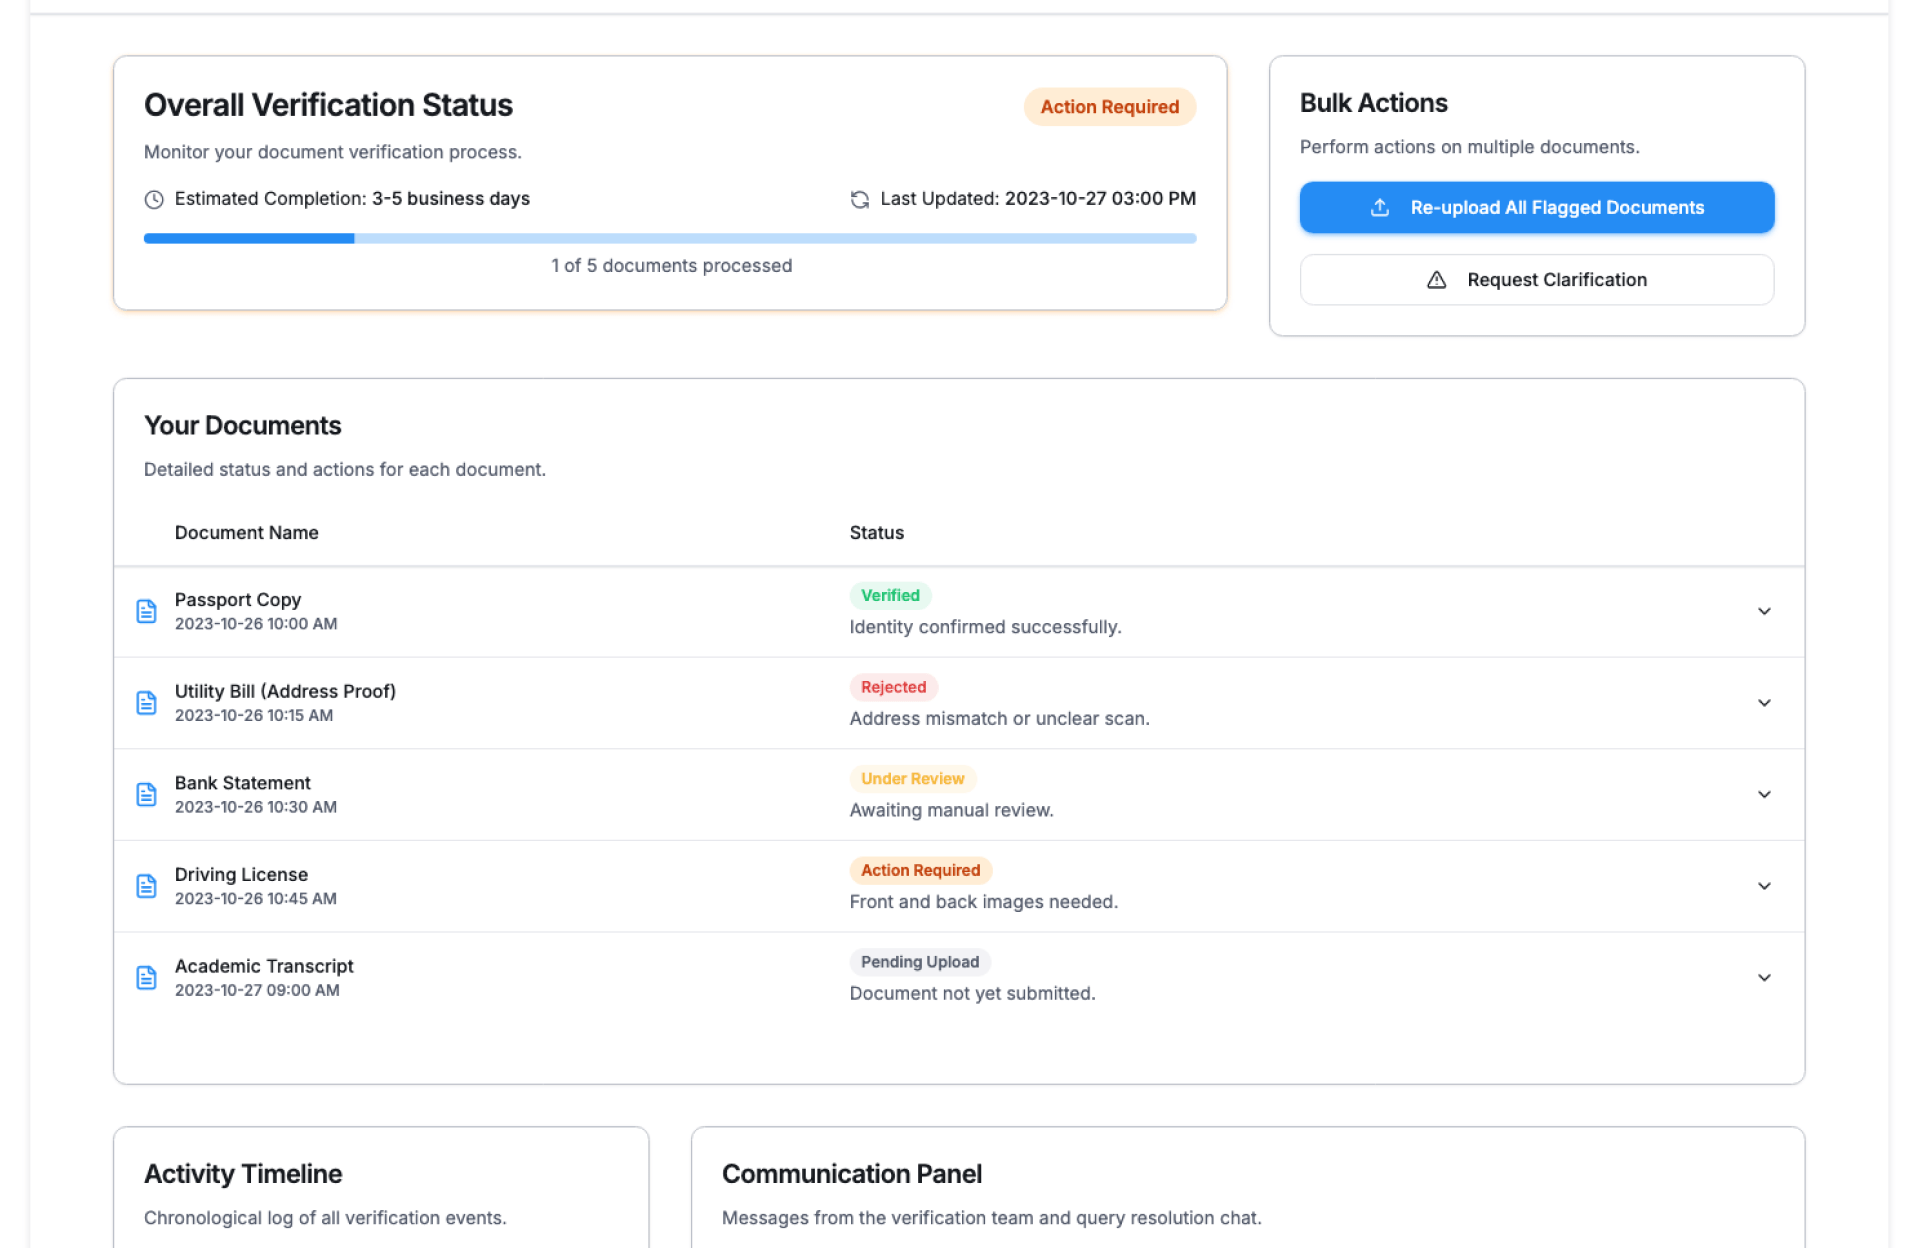Click the Bank Statement document file icon
Viewport: 1920px width, 1248px height.
pyautogui.click(x=146, y=794)
